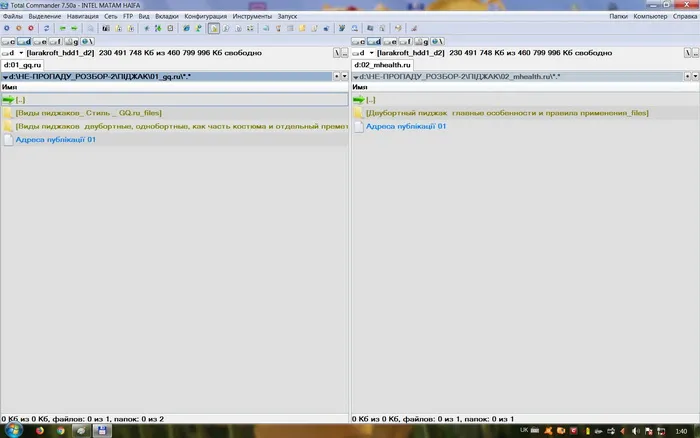Image resolution: width=700 pixels, height=438 pixels.
Task: Open the Конфигурация menu
Action: click(205, 16)
